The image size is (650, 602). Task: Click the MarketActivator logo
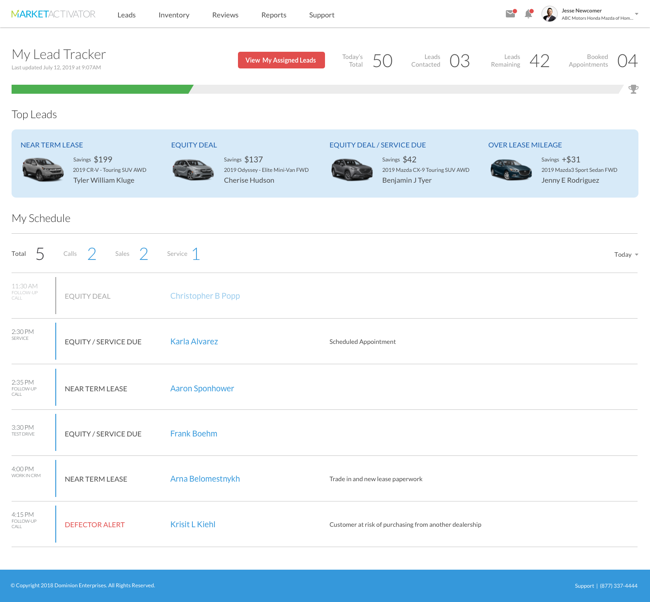click(x=53, y=14)
